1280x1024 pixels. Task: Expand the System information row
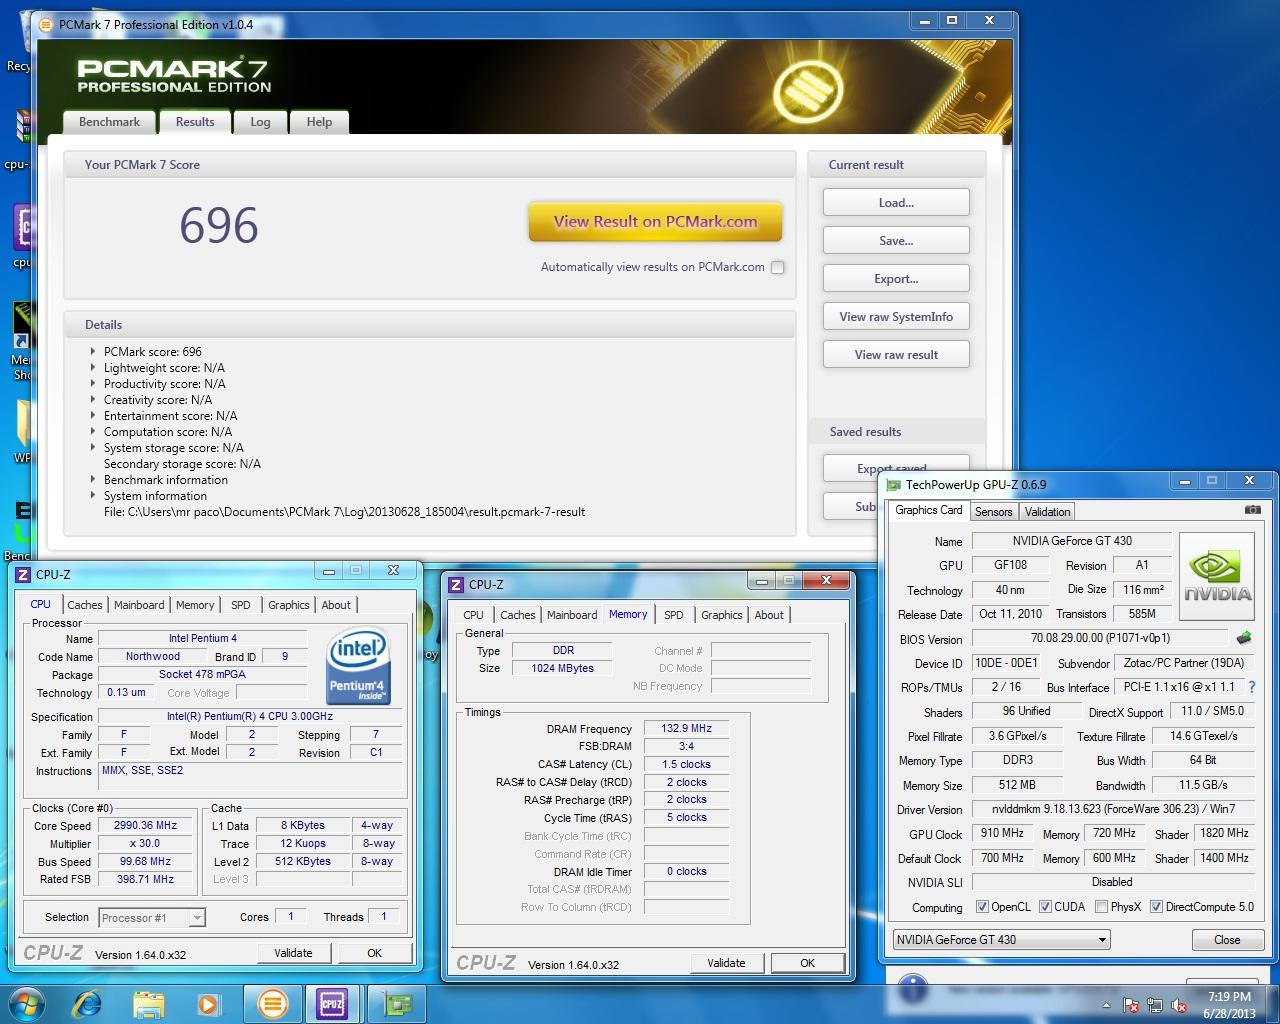[x=93, y=496]
